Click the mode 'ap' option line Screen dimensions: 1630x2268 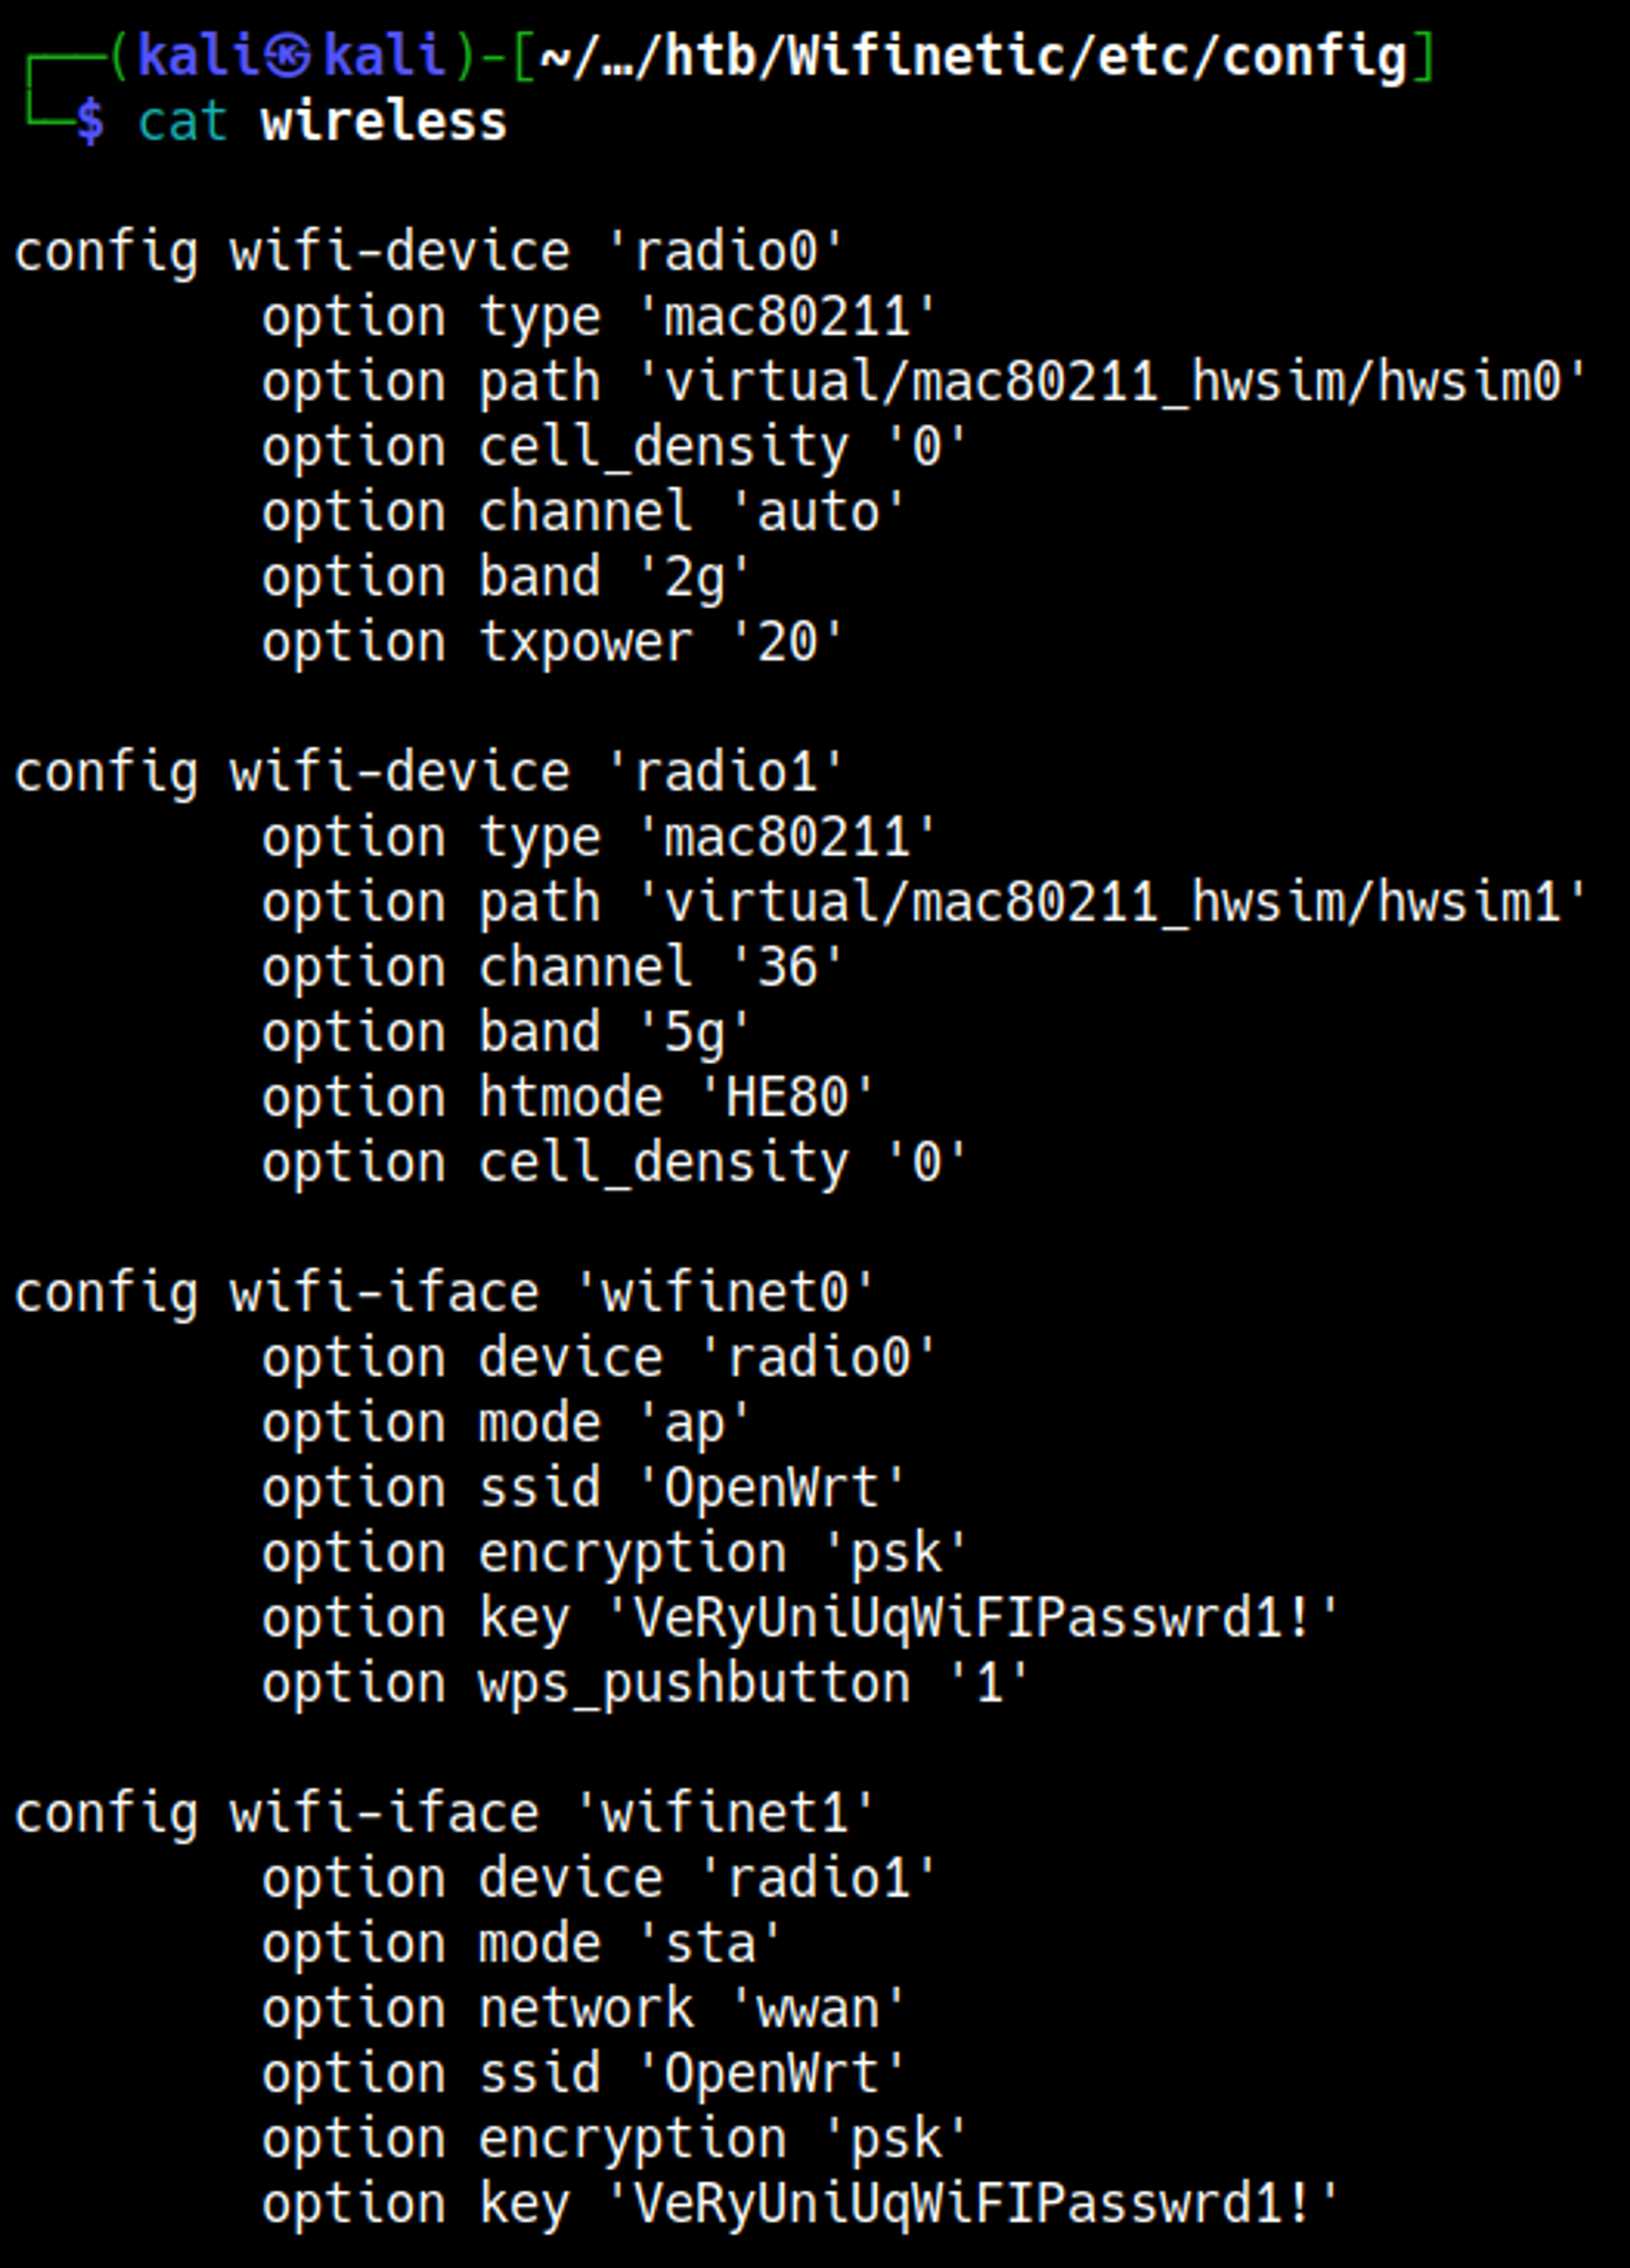click(505, 1423)
